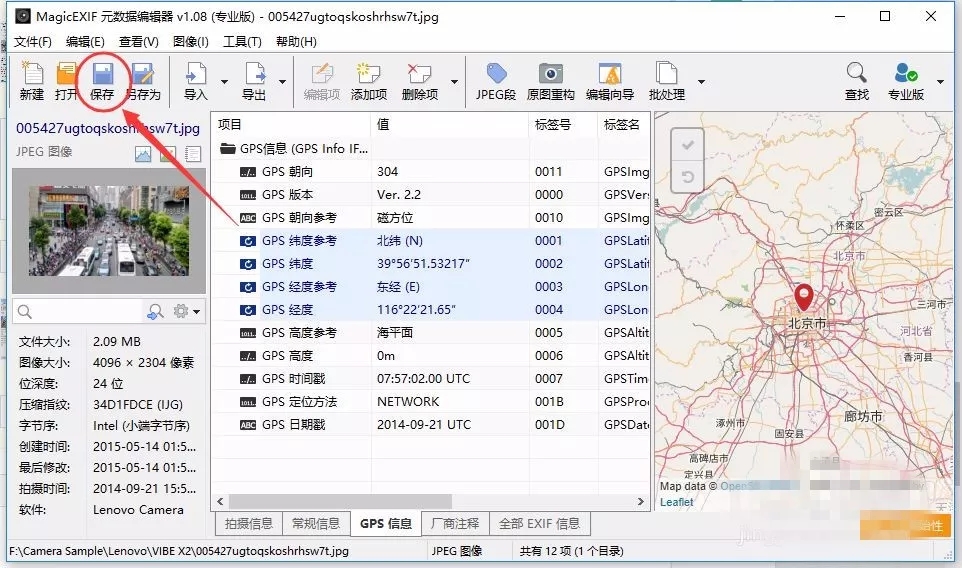This screenshot has height=568, width=962.
Task: Select the GPS 日期戳 row
Action: [x=431, y=424]
